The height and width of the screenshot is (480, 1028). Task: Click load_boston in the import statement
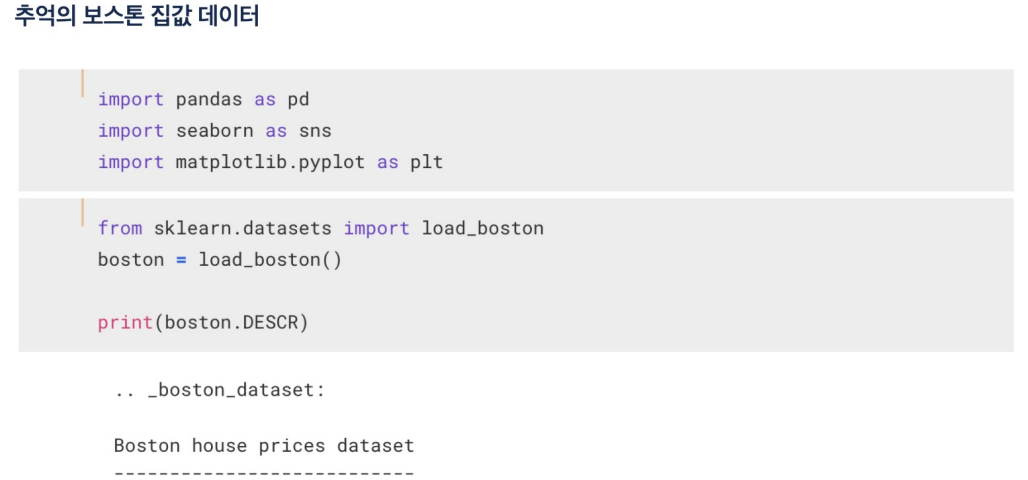(x=483, y=228)
